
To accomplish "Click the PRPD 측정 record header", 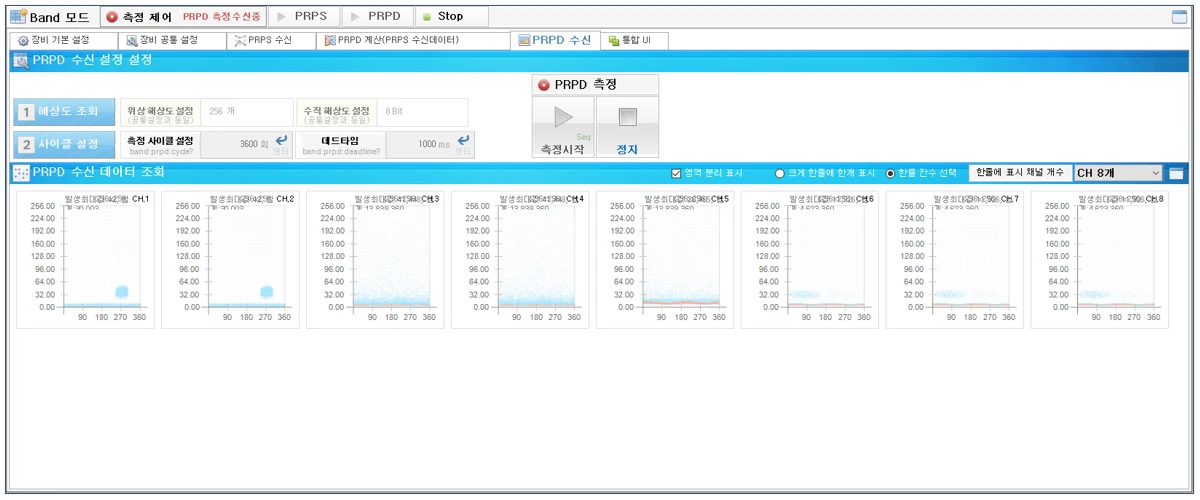I will [x=595, y=85].
